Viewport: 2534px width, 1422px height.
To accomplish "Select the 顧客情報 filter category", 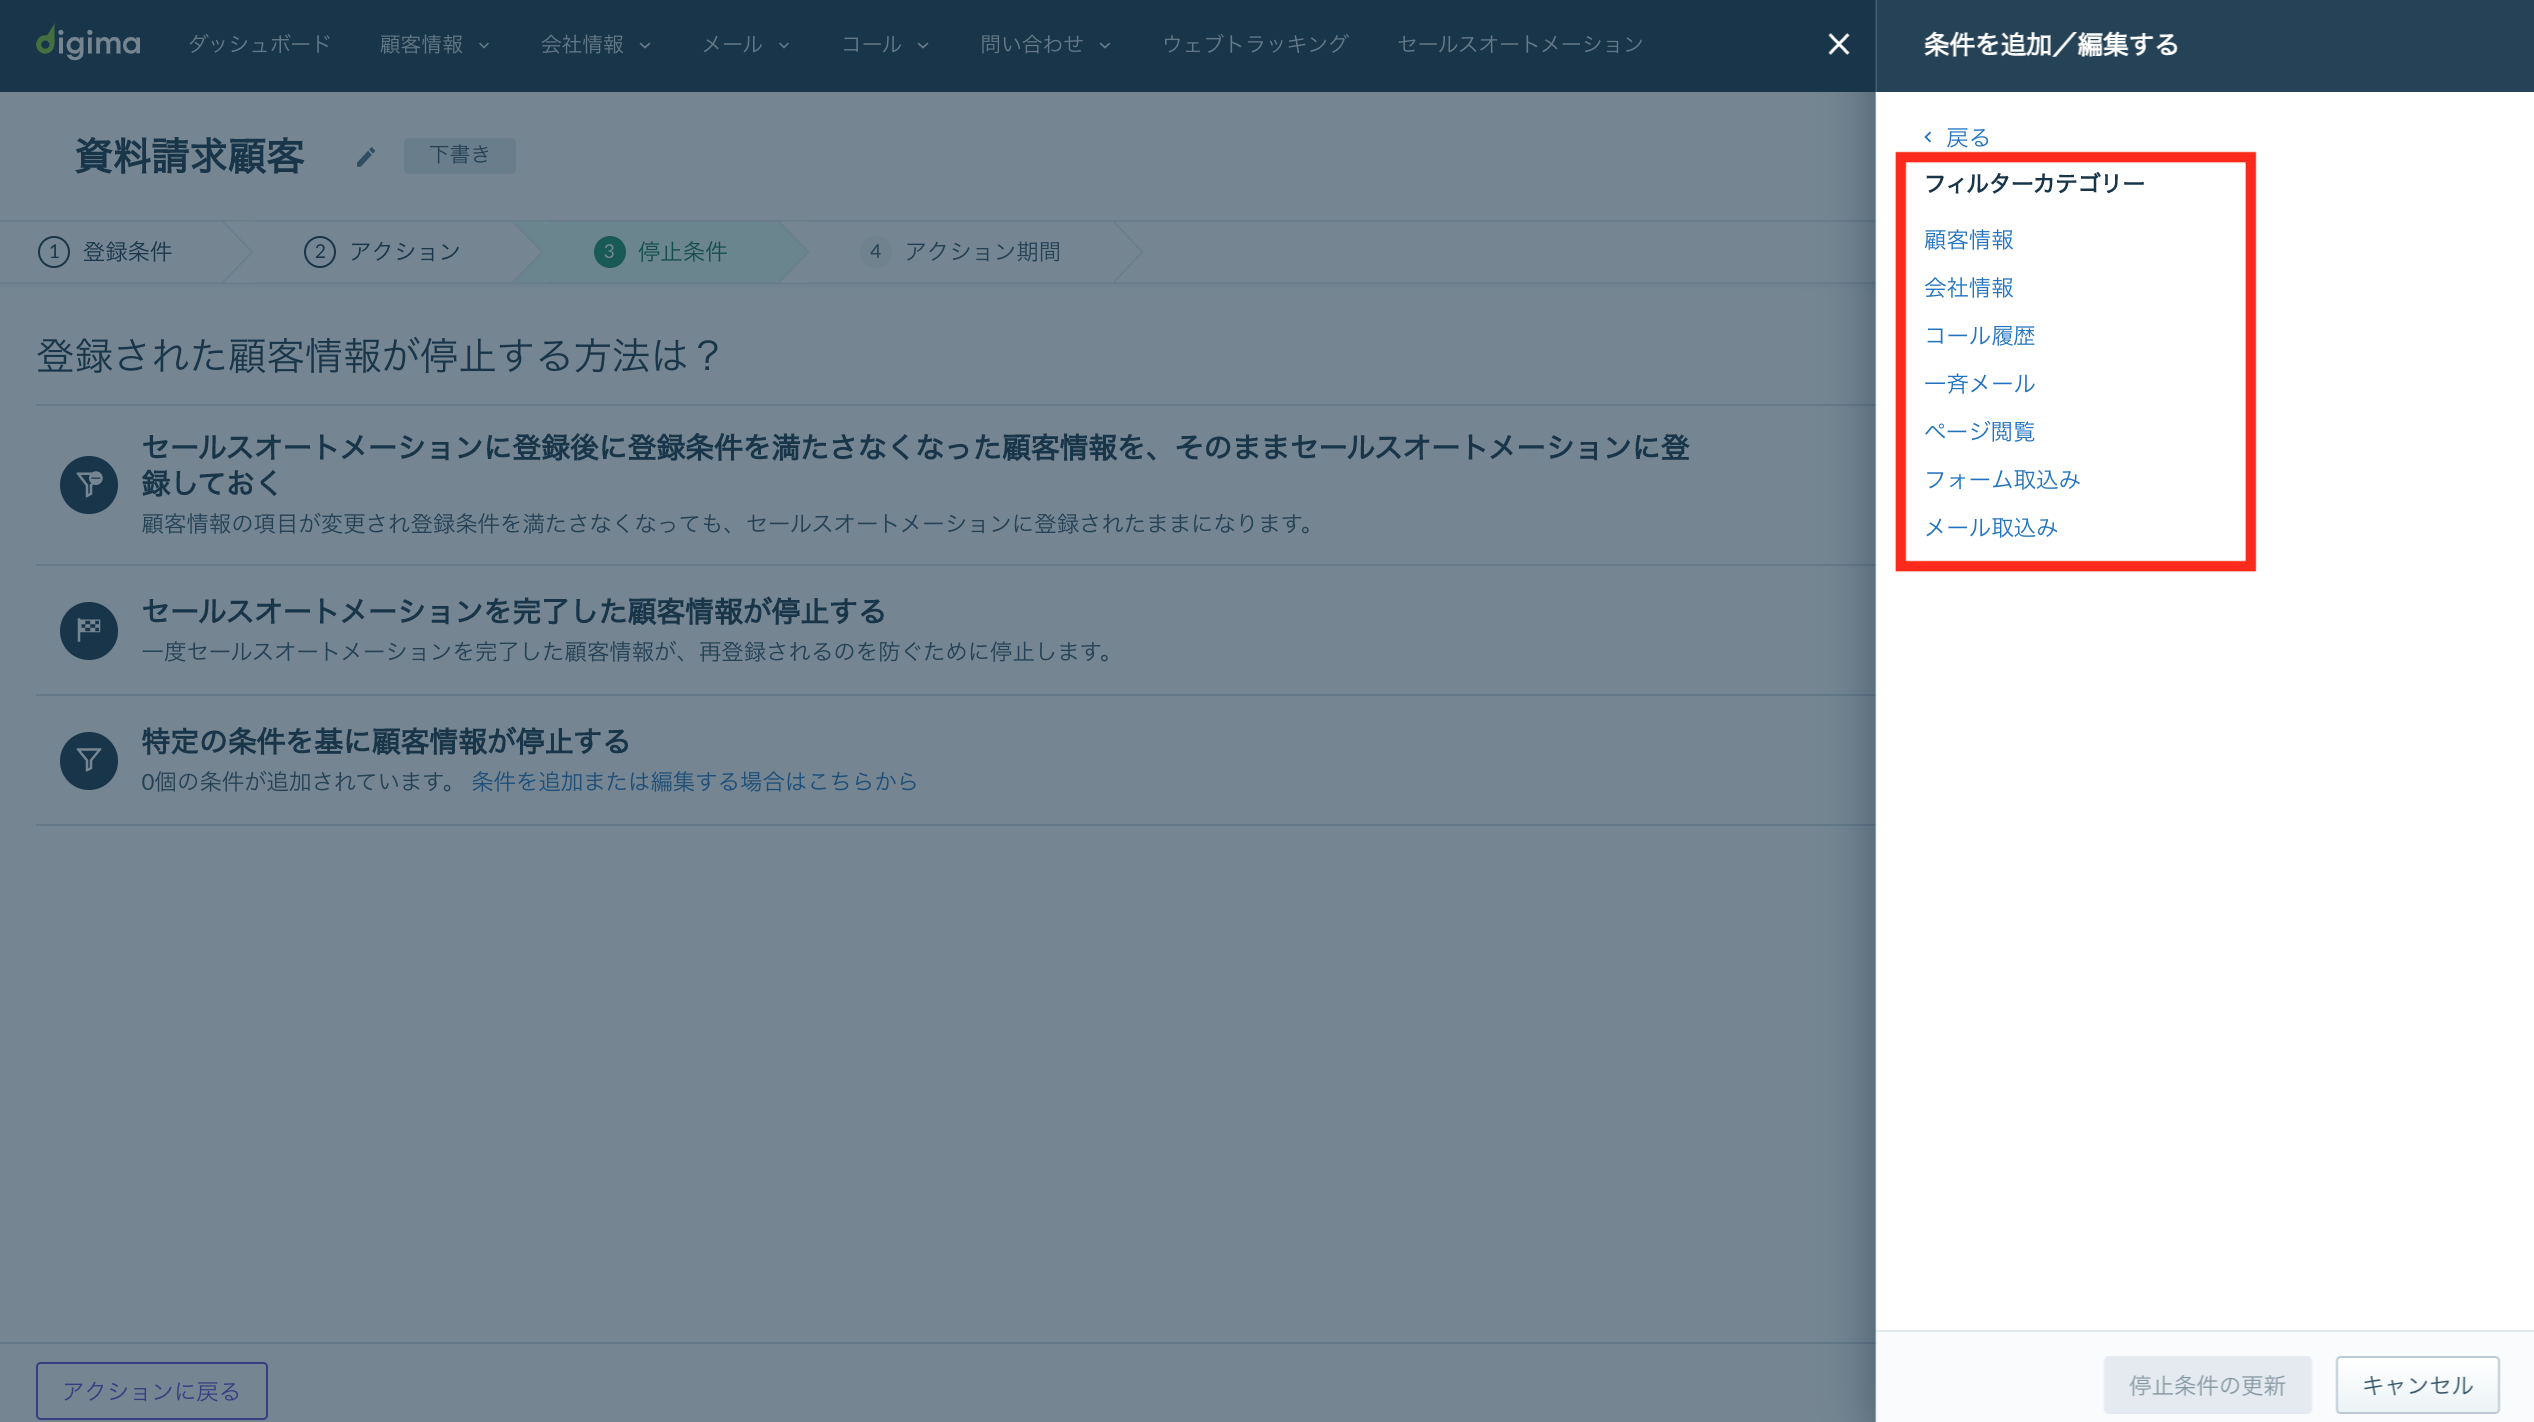I will [1968, 239].
